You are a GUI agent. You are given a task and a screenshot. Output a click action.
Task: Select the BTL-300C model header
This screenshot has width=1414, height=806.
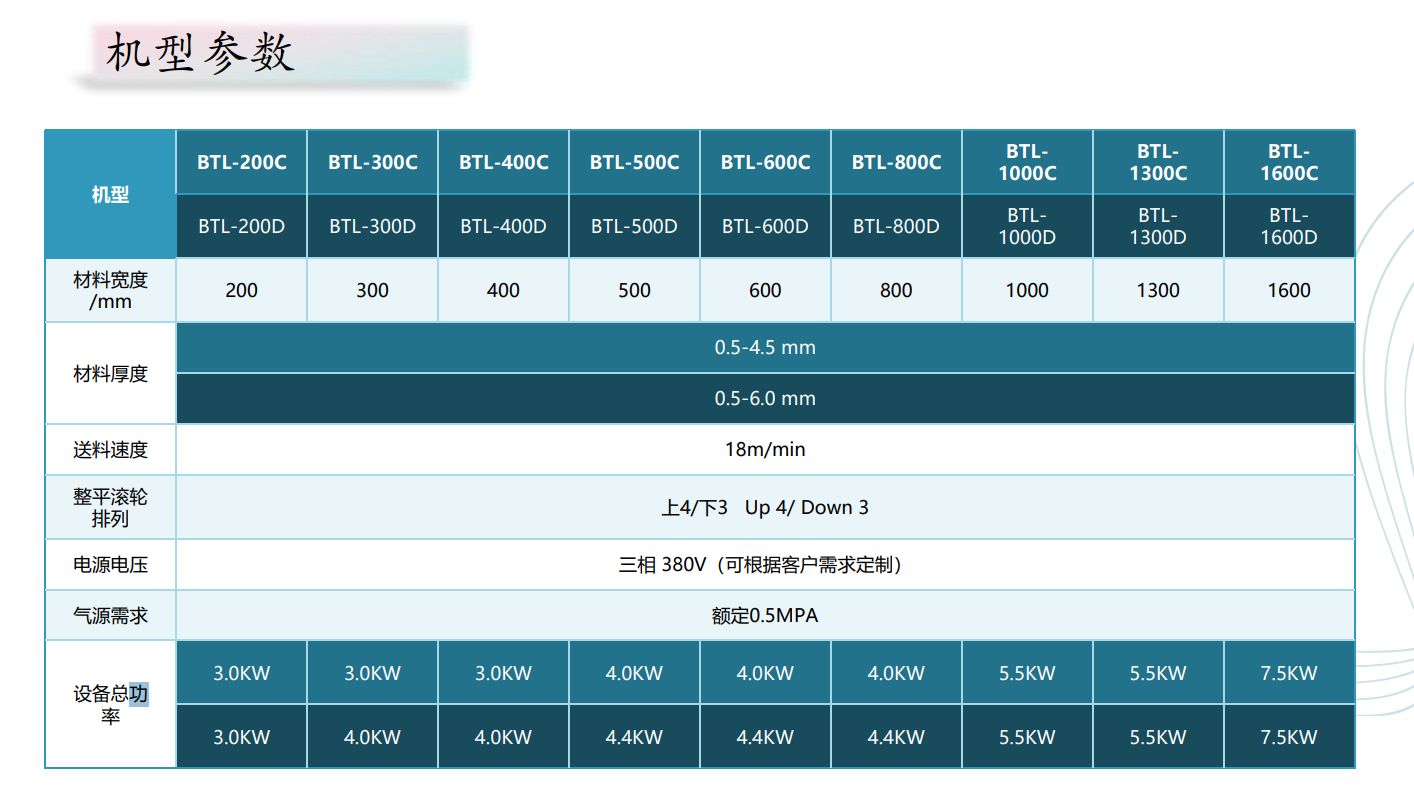click(372, 162)
